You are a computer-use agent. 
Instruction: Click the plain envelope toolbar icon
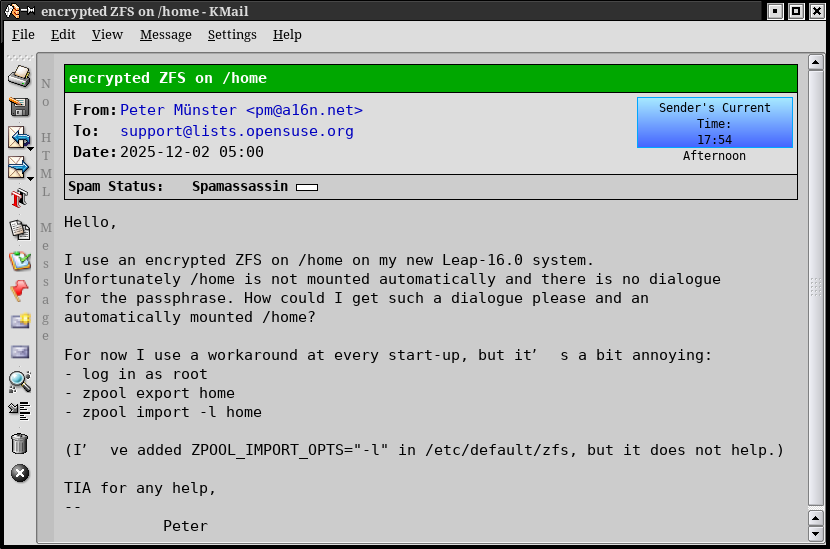tap(20, 352)
